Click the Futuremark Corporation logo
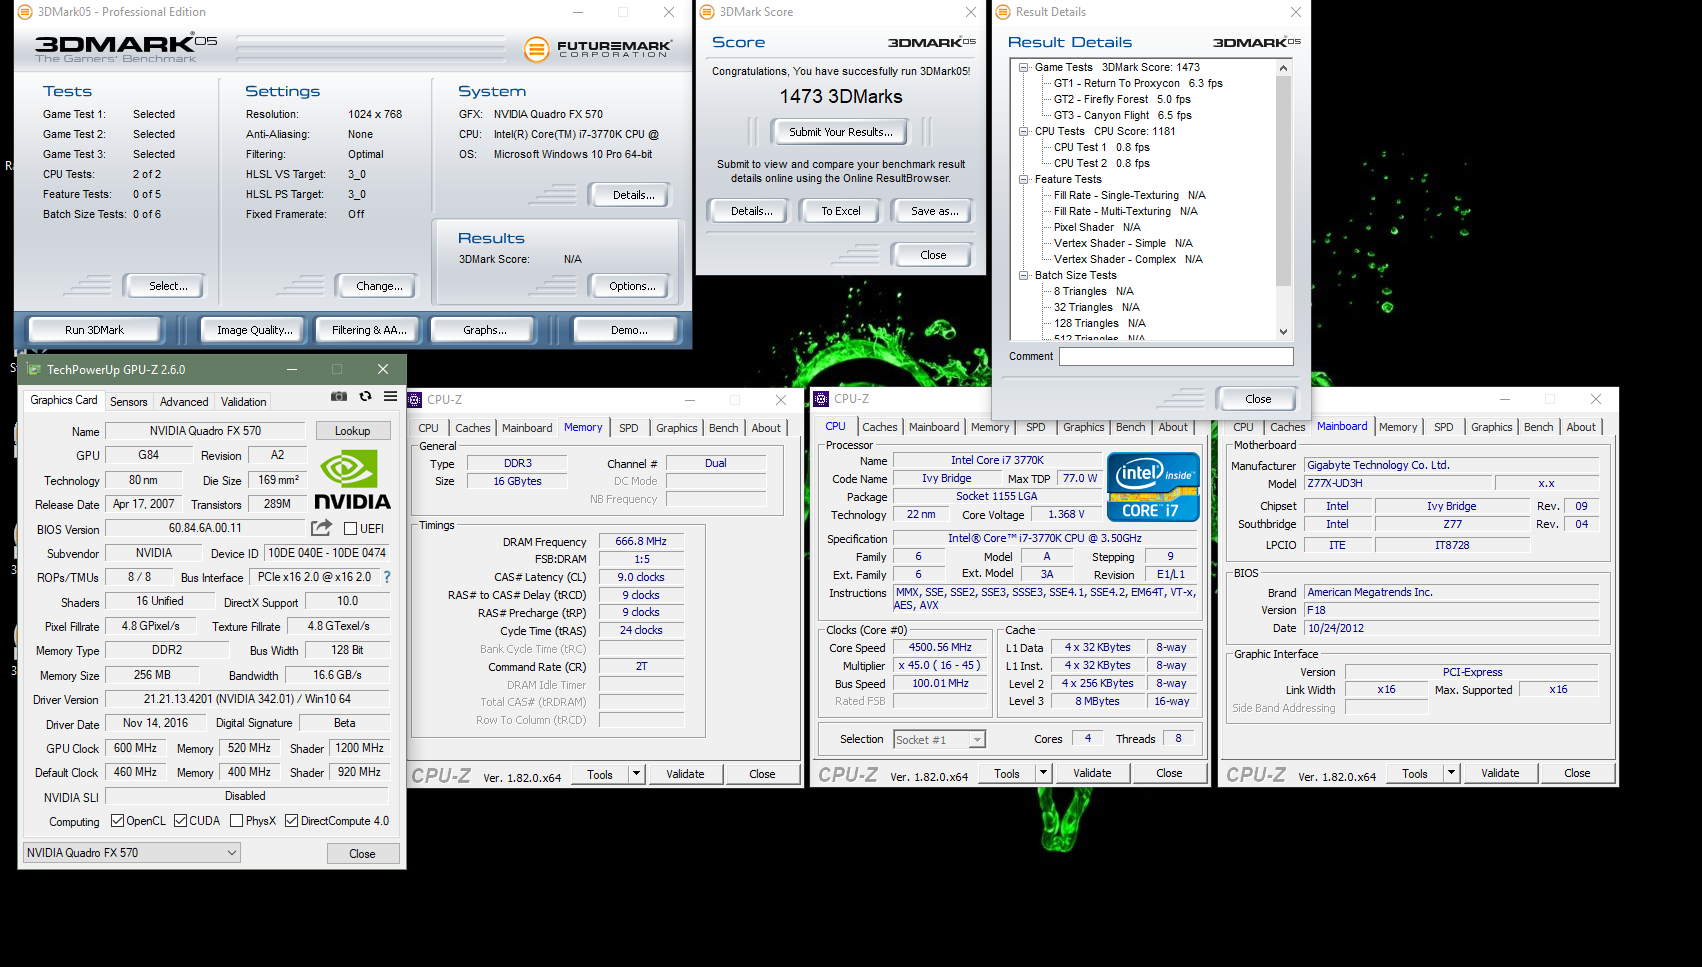The image size is (1702, 967). point(598,48)
